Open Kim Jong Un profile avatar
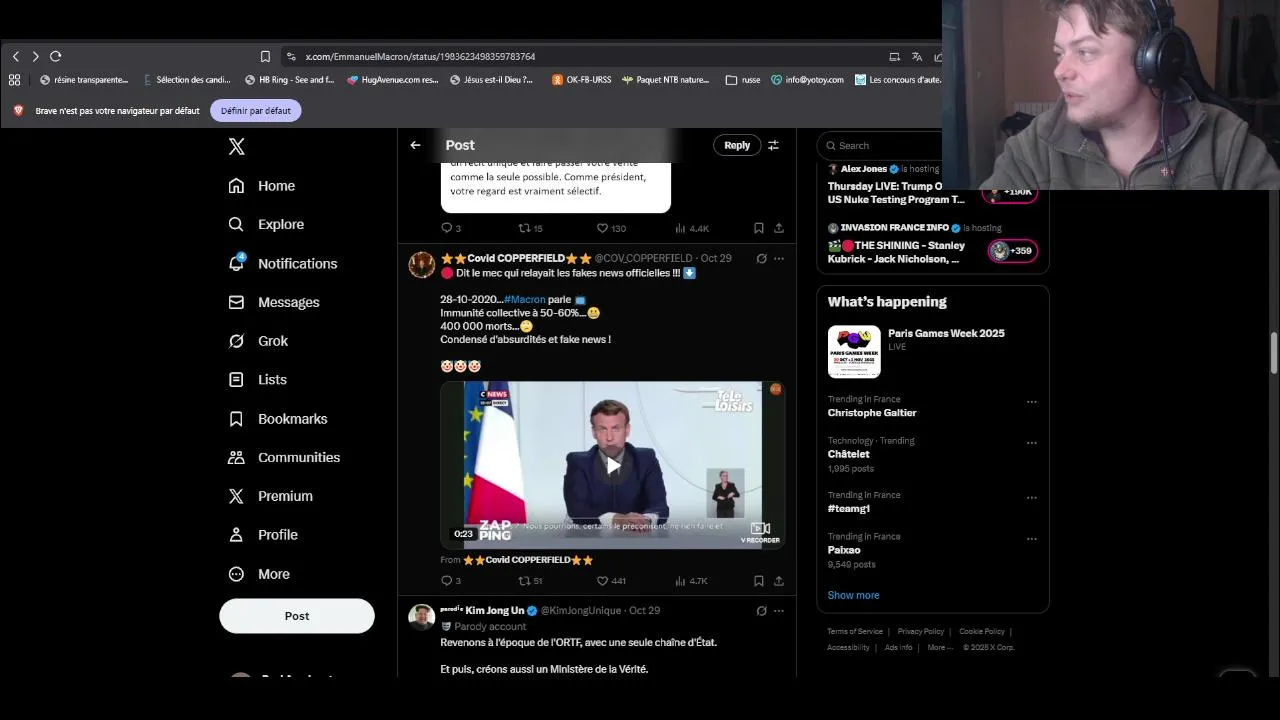 click(422, 617)
